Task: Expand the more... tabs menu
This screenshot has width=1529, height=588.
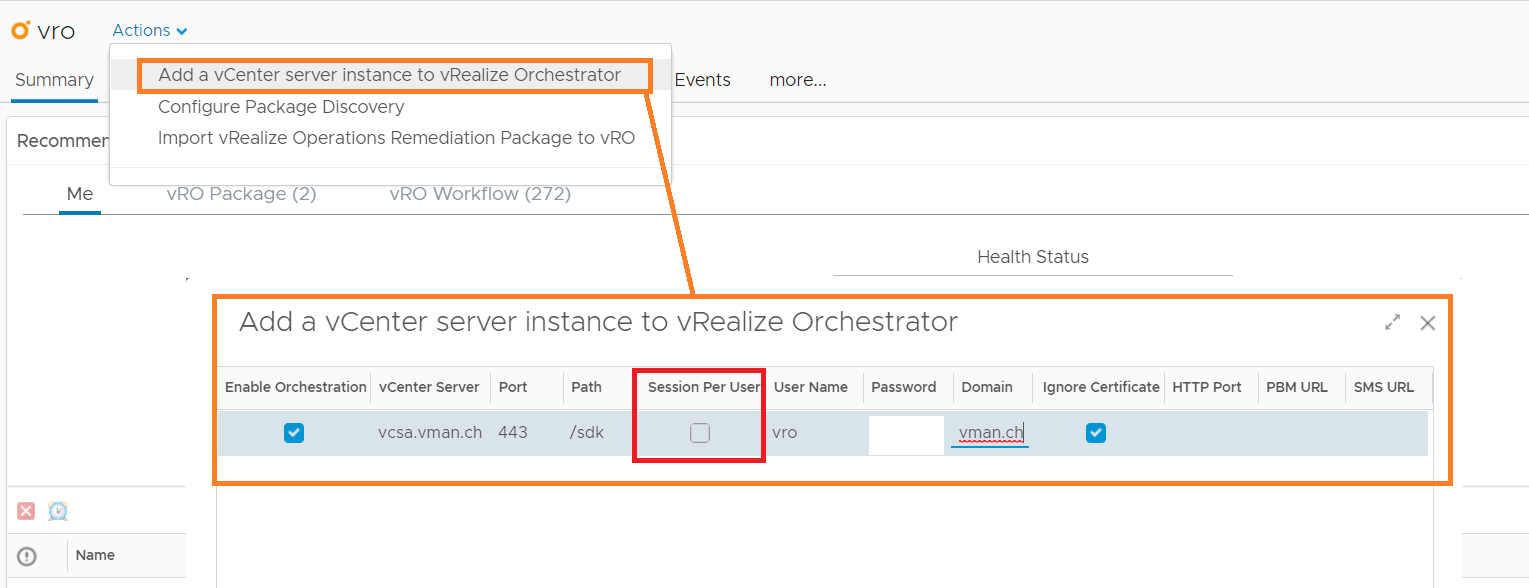Action: click(x=797, y=80)
